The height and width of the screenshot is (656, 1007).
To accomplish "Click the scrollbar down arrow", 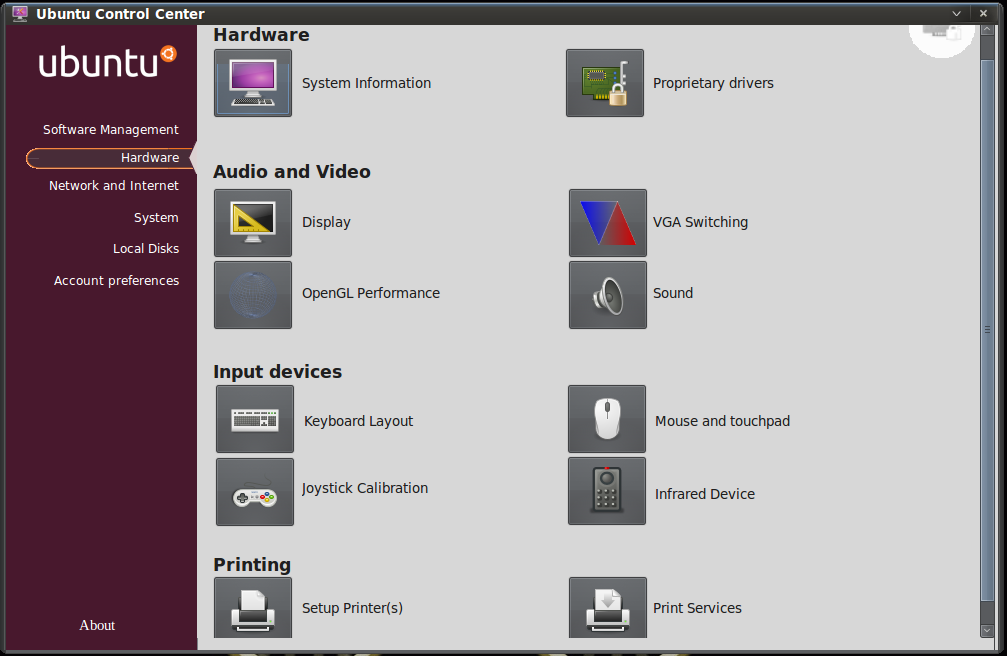I will coord(987,631).
